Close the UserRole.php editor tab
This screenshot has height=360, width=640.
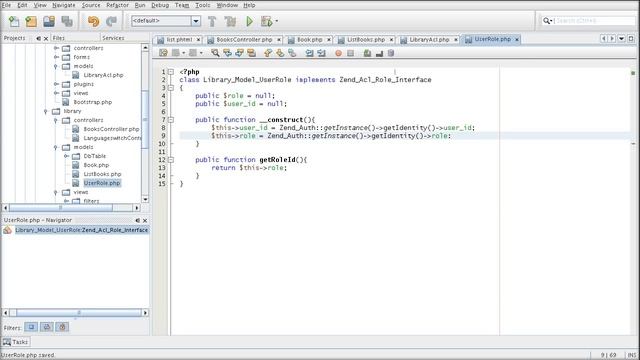[517, 39]
